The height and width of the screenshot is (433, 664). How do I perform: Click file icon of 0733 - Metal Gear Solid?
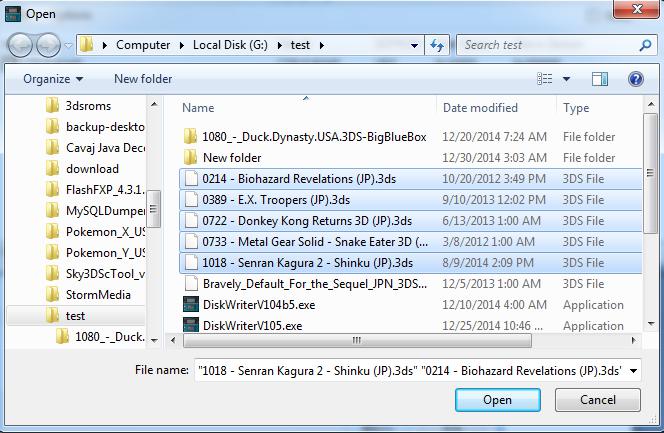coord(191,242)
